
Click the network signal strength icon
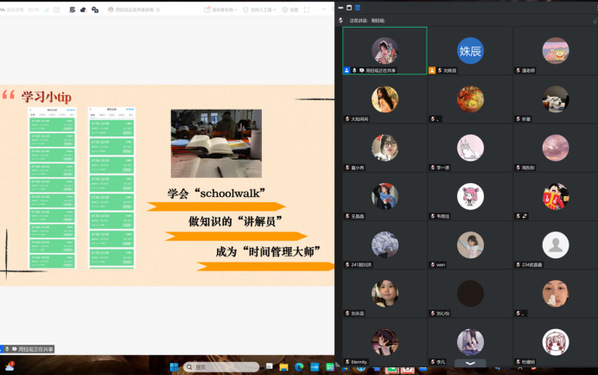tap(46, 10)
